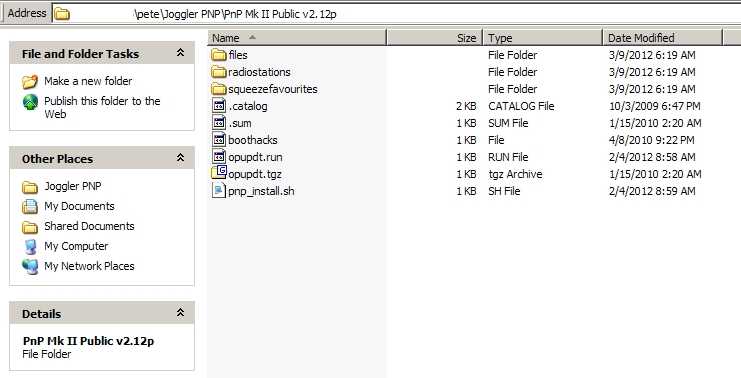Collapse the Other Places panel

(x=181, y=158)
